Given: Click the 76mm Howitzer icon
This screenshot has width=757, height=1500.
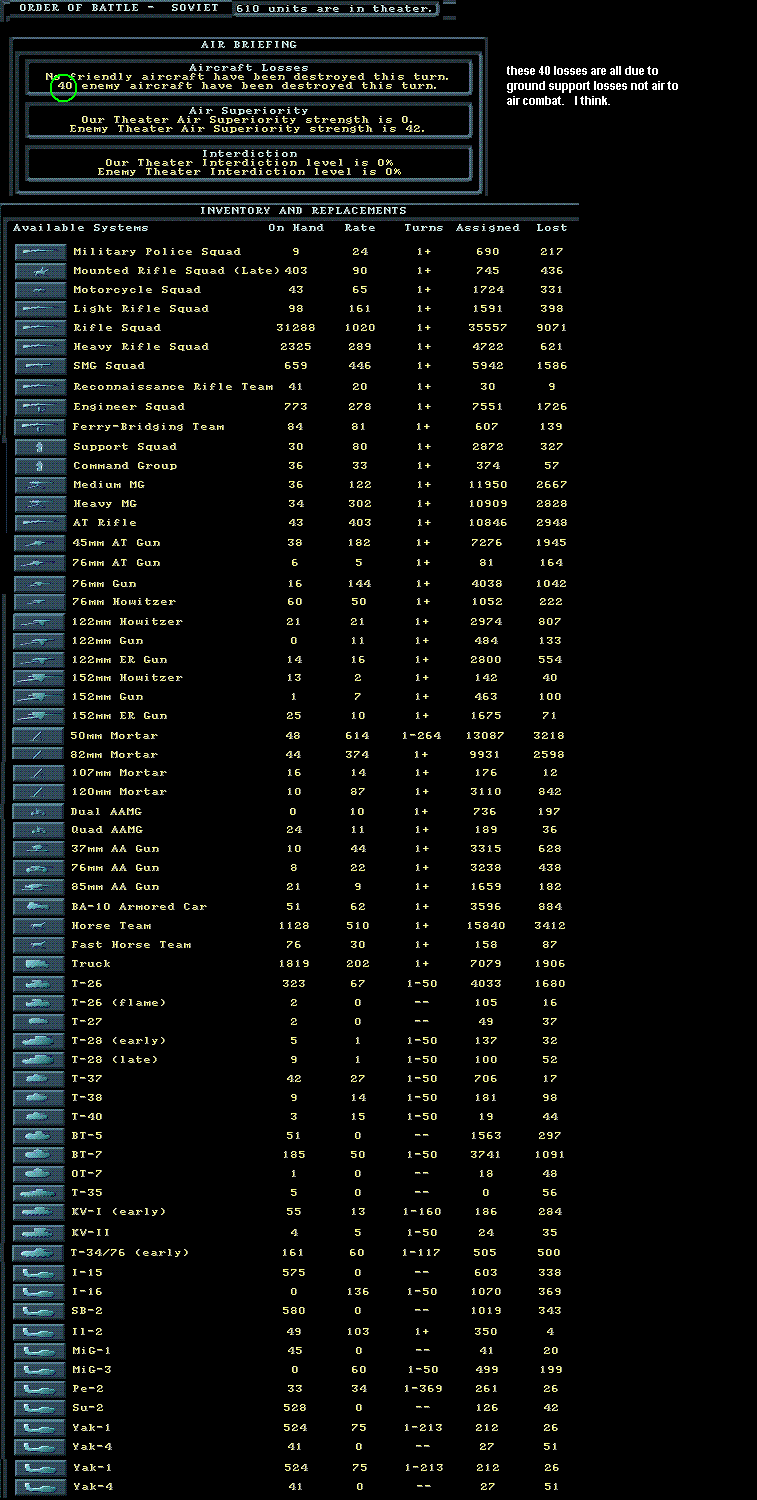Looking at the screenshot, I should coord(41,602).
